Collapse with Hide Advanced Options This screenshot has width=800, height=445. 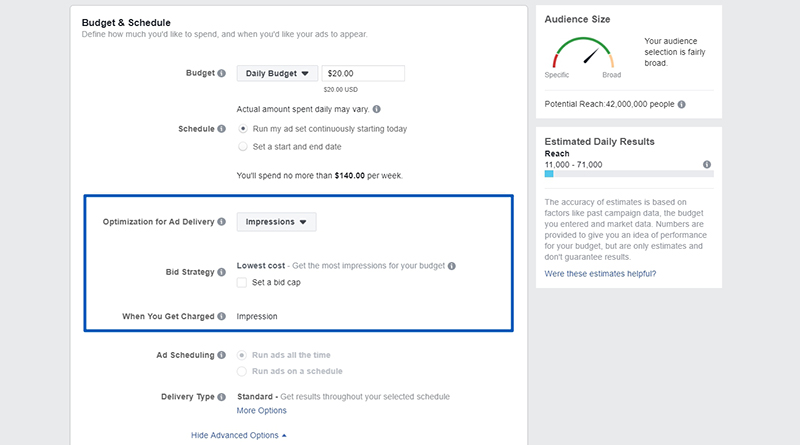[239, 435]
